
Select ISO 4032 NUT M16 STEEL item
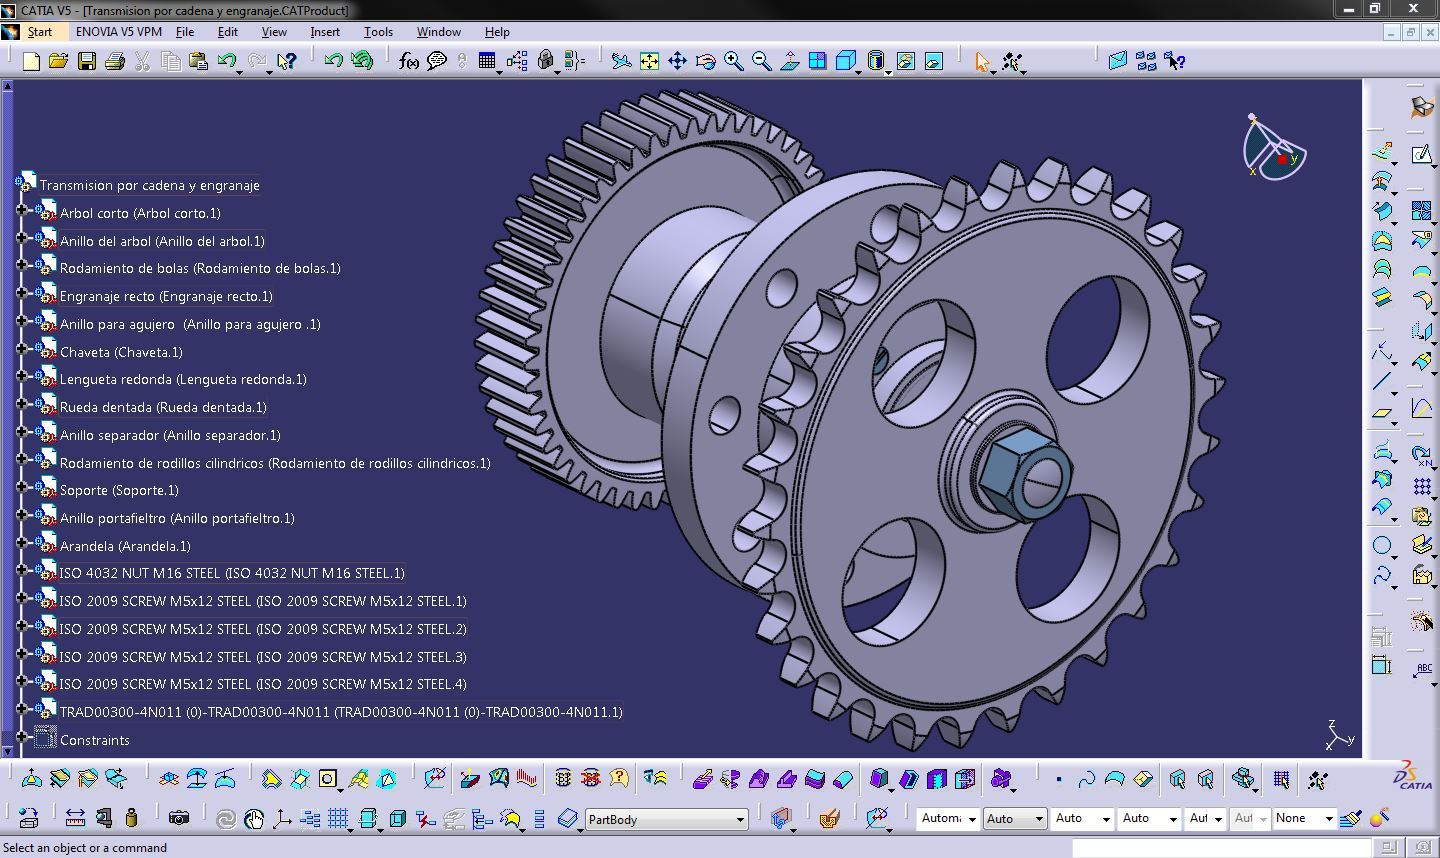pyautogui.click(x=232, y=573)
